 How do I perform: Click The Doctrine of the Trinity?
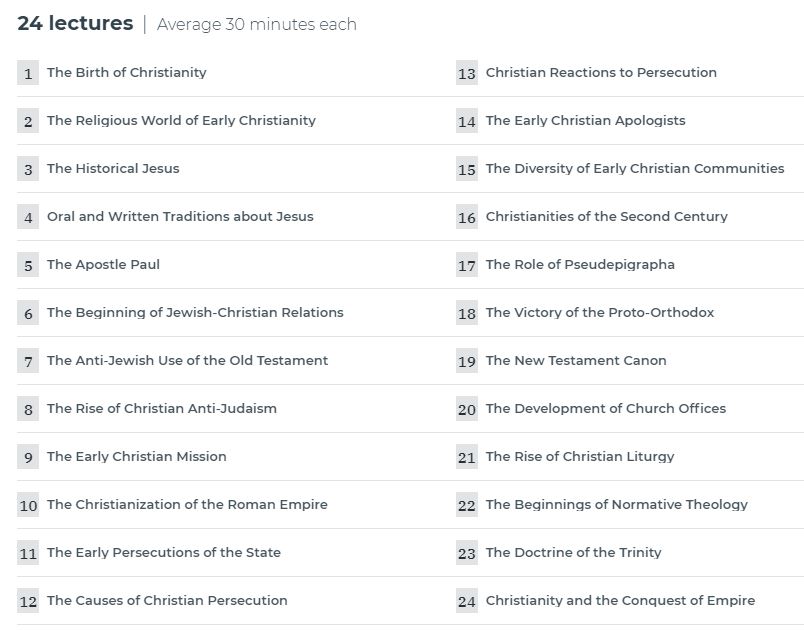[x=574, y=553]
